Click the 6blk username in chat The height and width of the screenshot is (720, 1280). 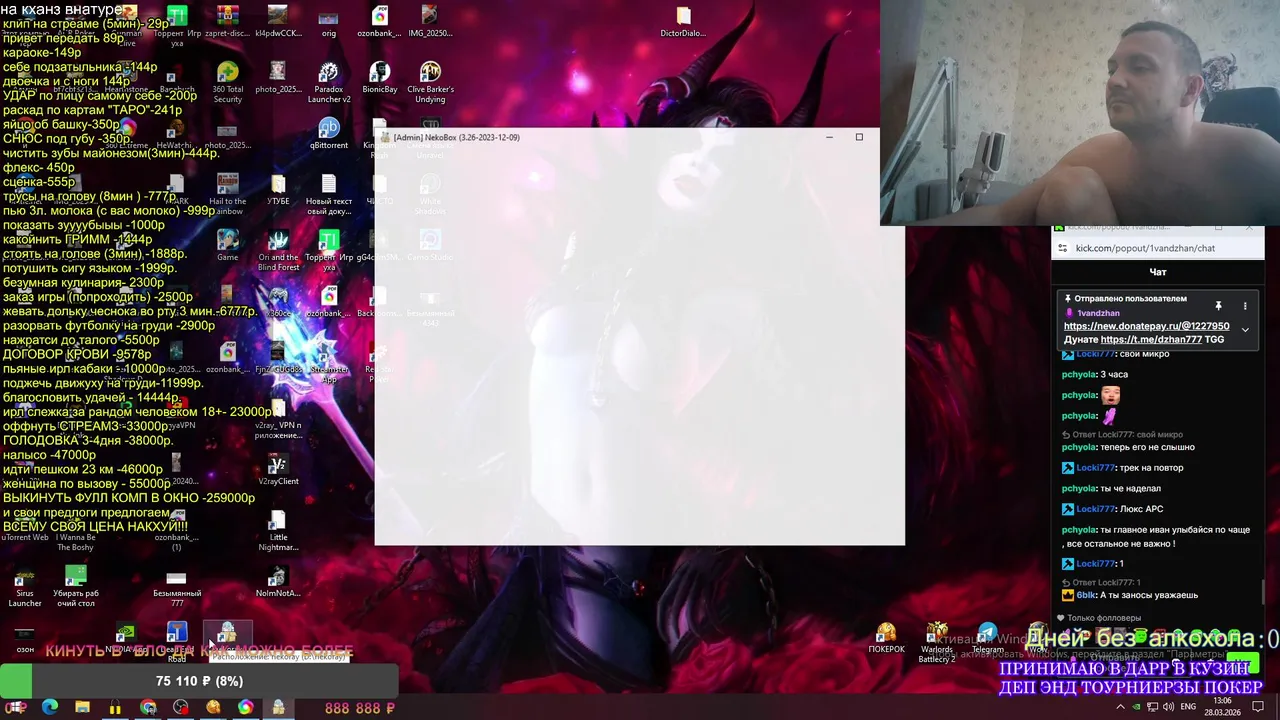(x=1086, y=595)
